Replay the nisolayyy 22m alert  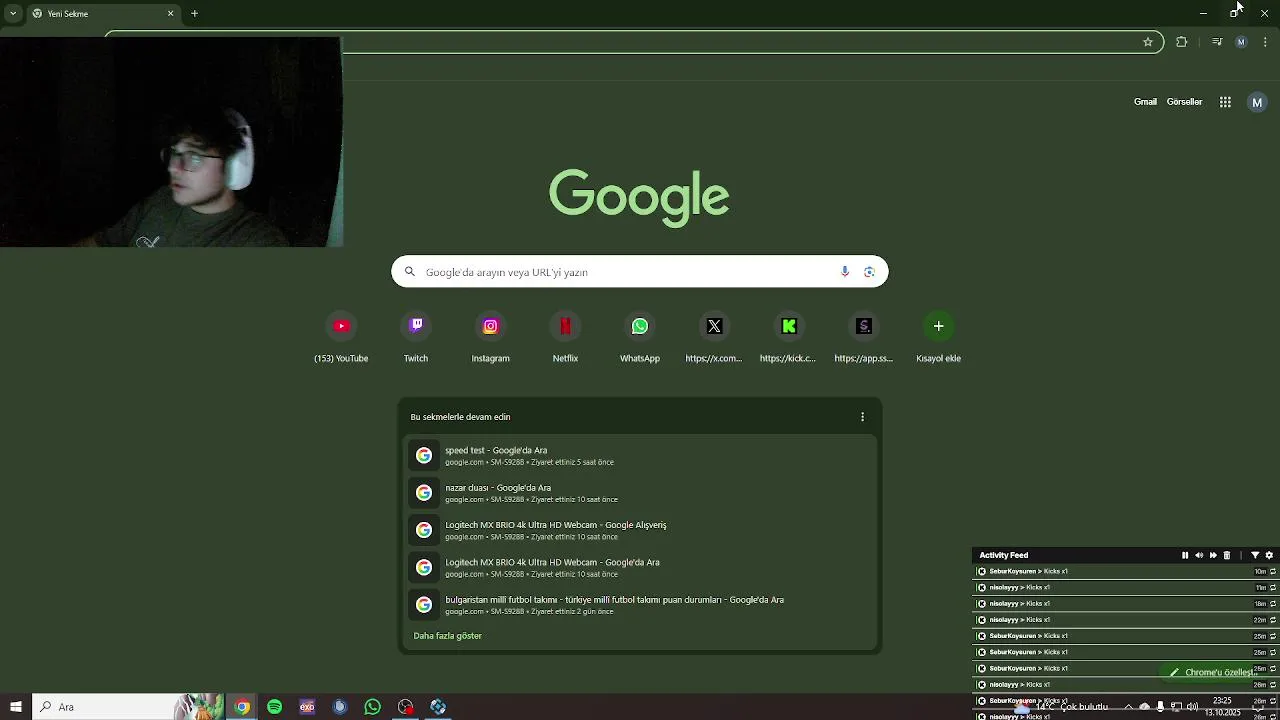coord(1272,620)
